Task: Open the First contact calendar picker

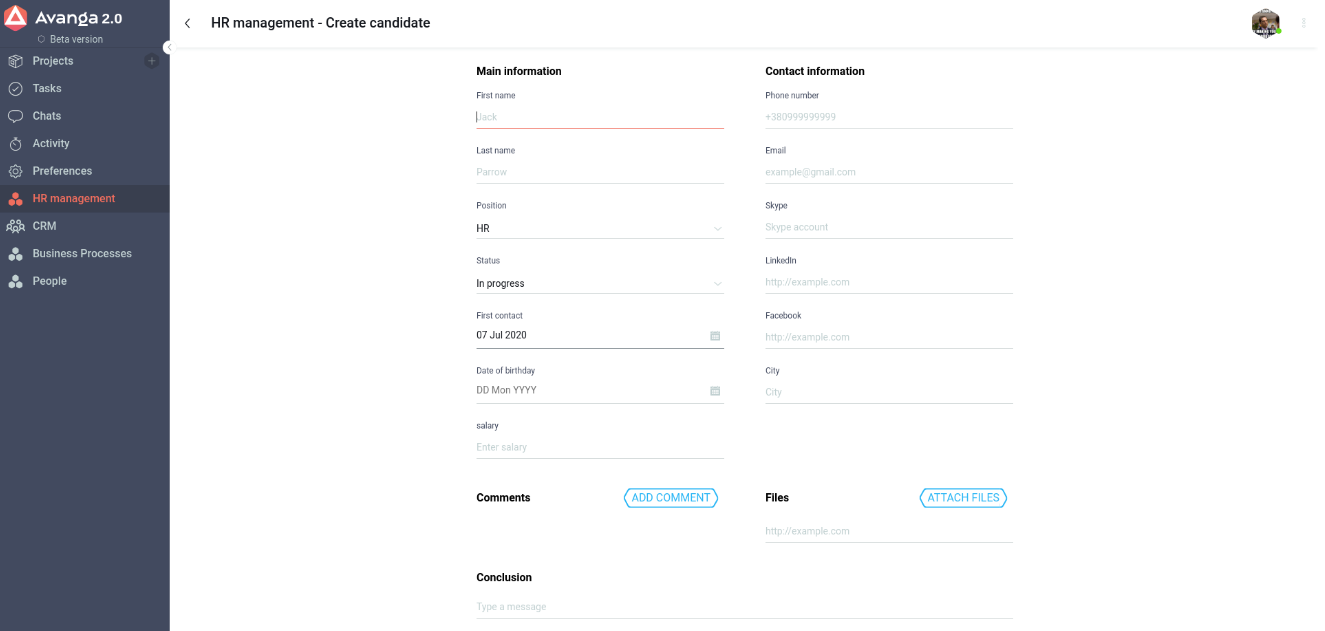Action: (715, 336)
